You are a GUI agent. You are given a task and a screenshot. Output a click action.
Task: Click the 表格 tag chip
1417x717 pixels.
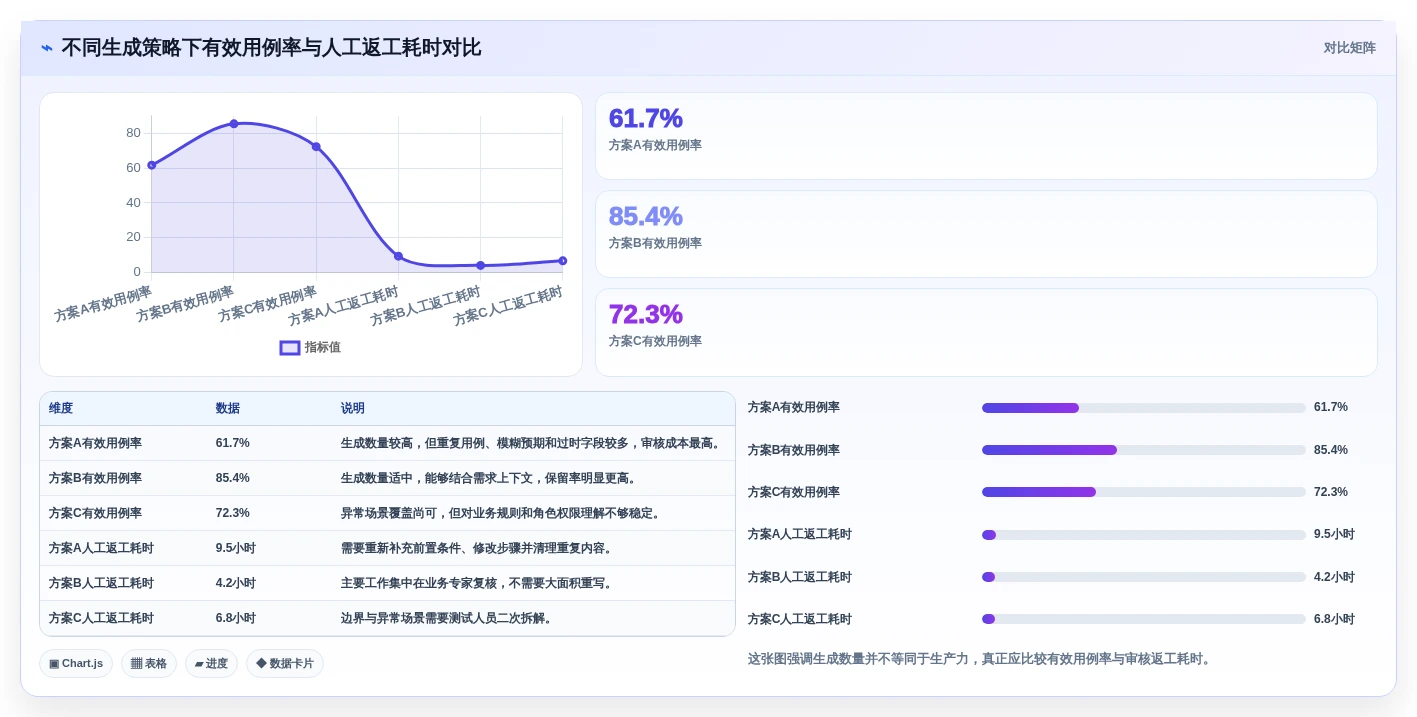[149, 663]
